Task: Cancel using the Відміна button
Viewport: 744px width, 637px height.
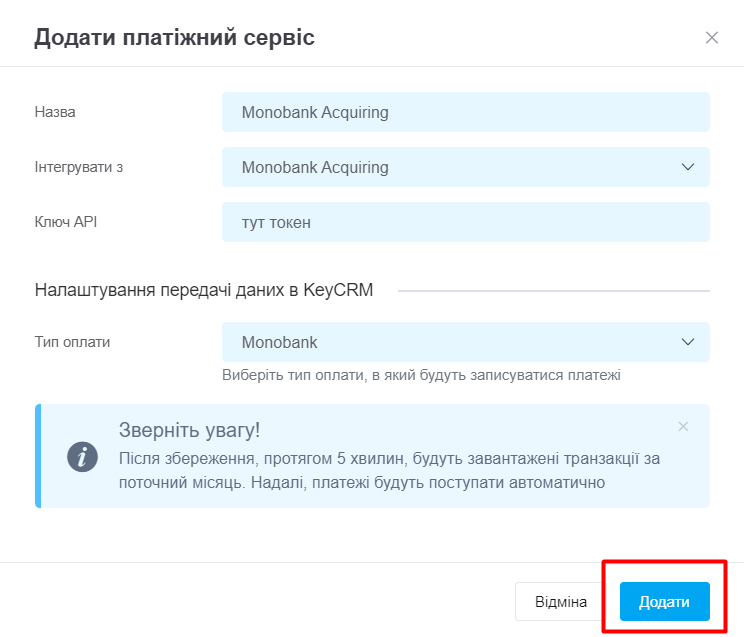Action: coord(560,601)
